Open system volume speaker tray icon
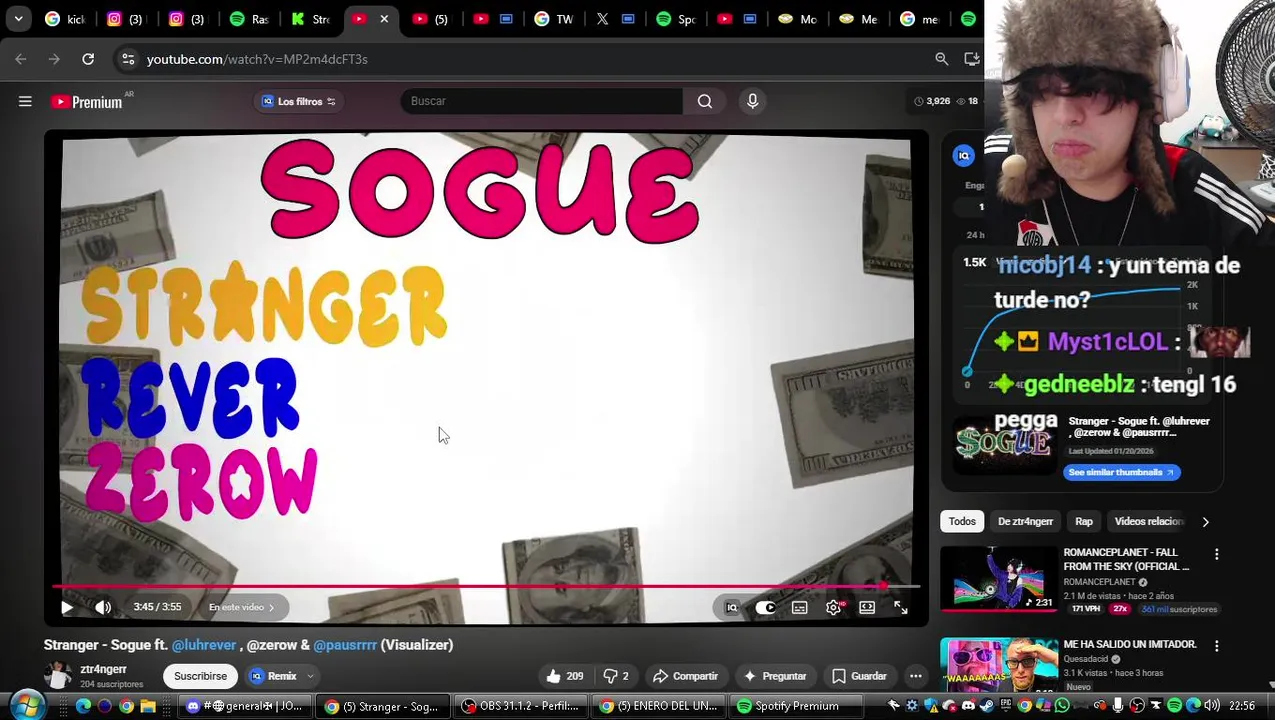This screenshot has width=1275, height=720. coord(1212,706)
